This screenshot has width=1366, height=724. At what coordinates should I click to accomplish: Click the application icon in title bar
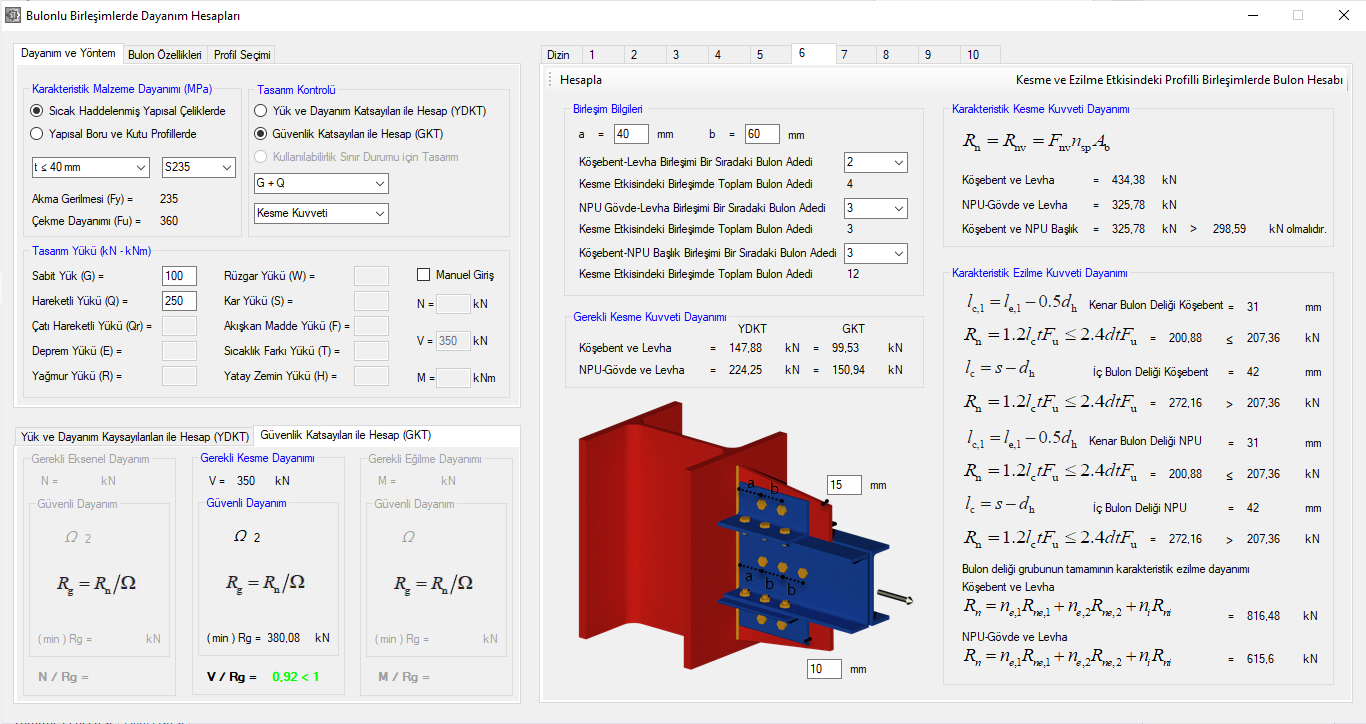pos(13,16)
